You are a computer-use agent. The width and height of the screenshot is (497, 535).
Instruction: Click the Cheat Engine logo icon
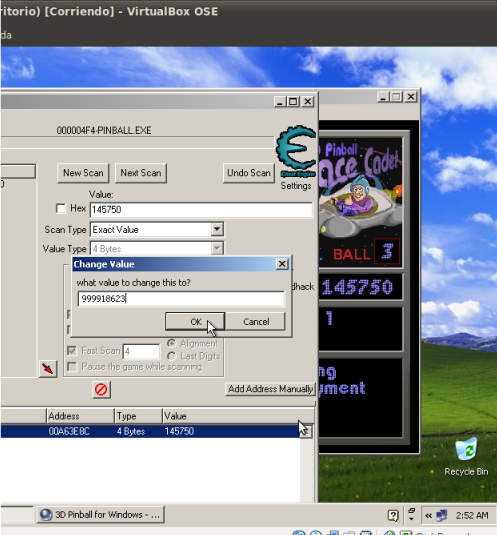pos(296,151)
